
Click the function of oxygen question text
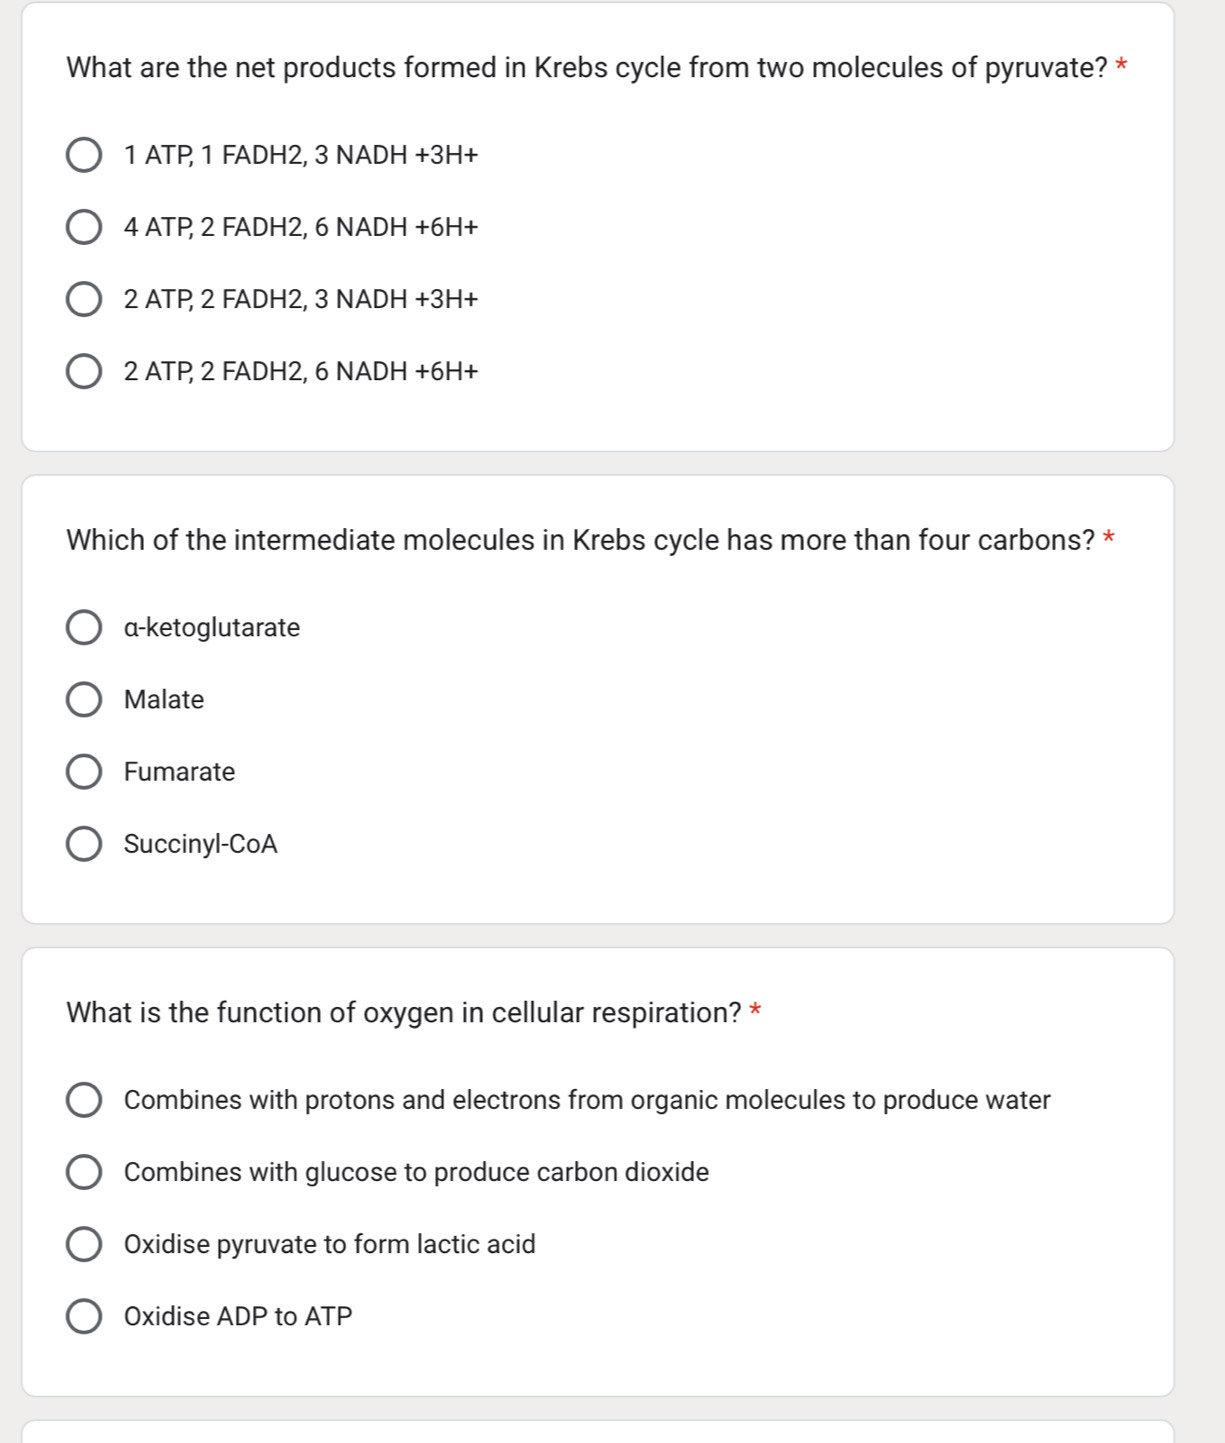(403, 1013)
